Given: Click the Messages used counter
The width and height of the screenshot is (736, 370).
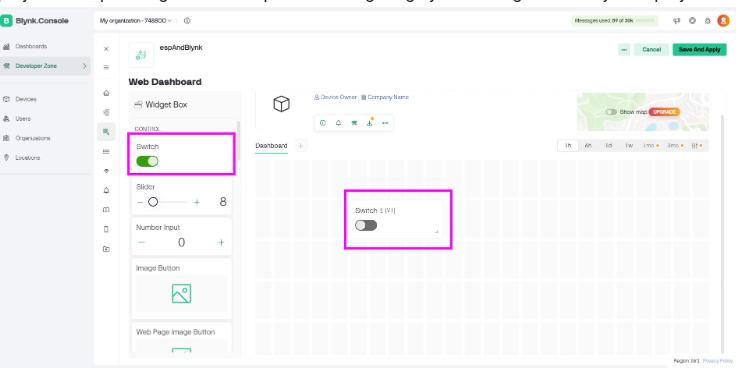Looking at the screenshot, I should point(614,21).
